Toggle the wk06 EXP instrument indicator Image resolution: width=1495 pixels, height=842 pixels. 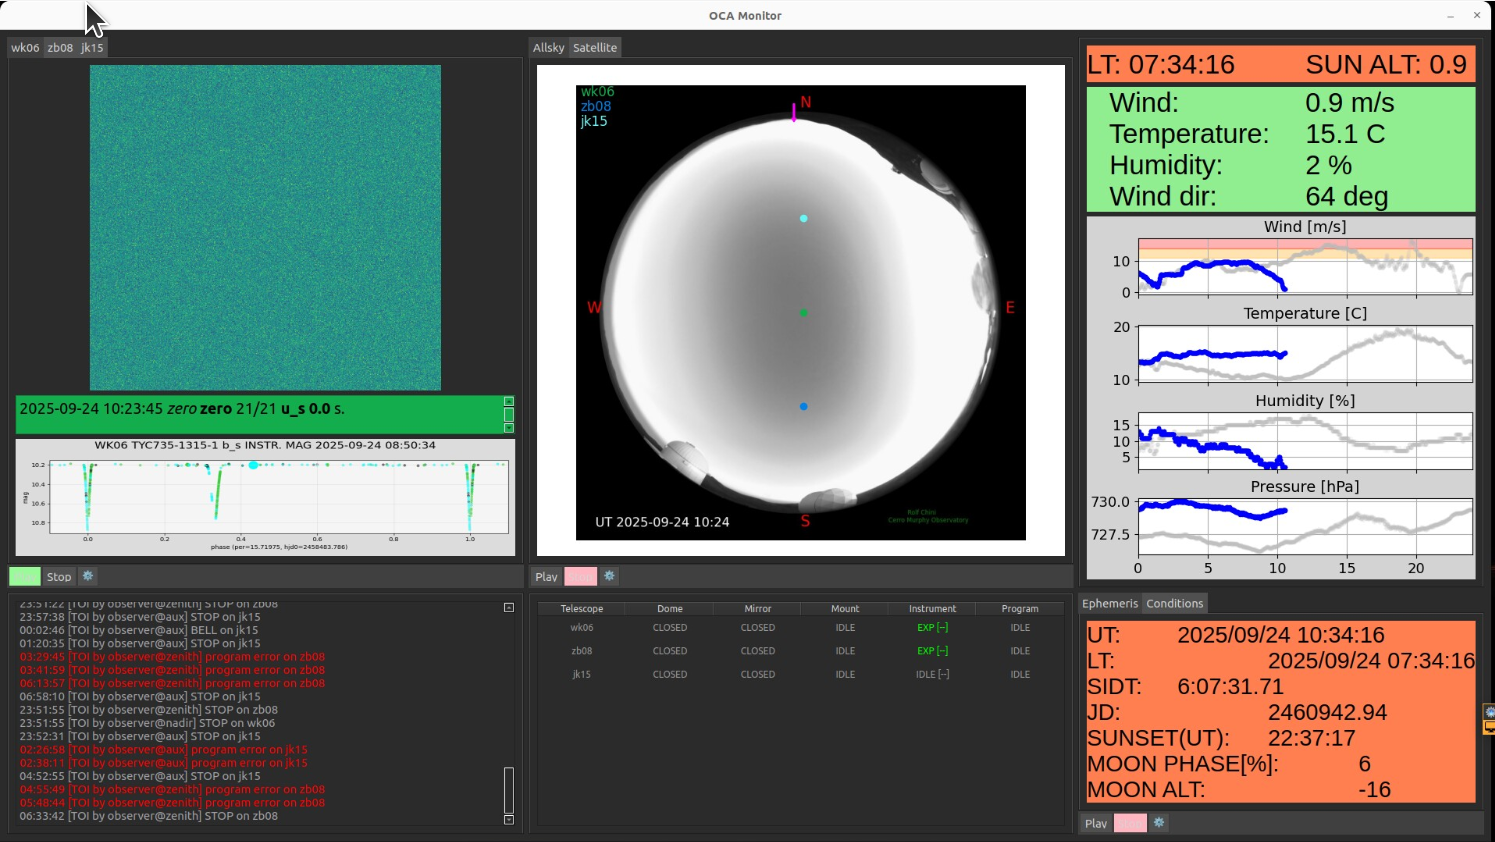click(x=931, y=627)
